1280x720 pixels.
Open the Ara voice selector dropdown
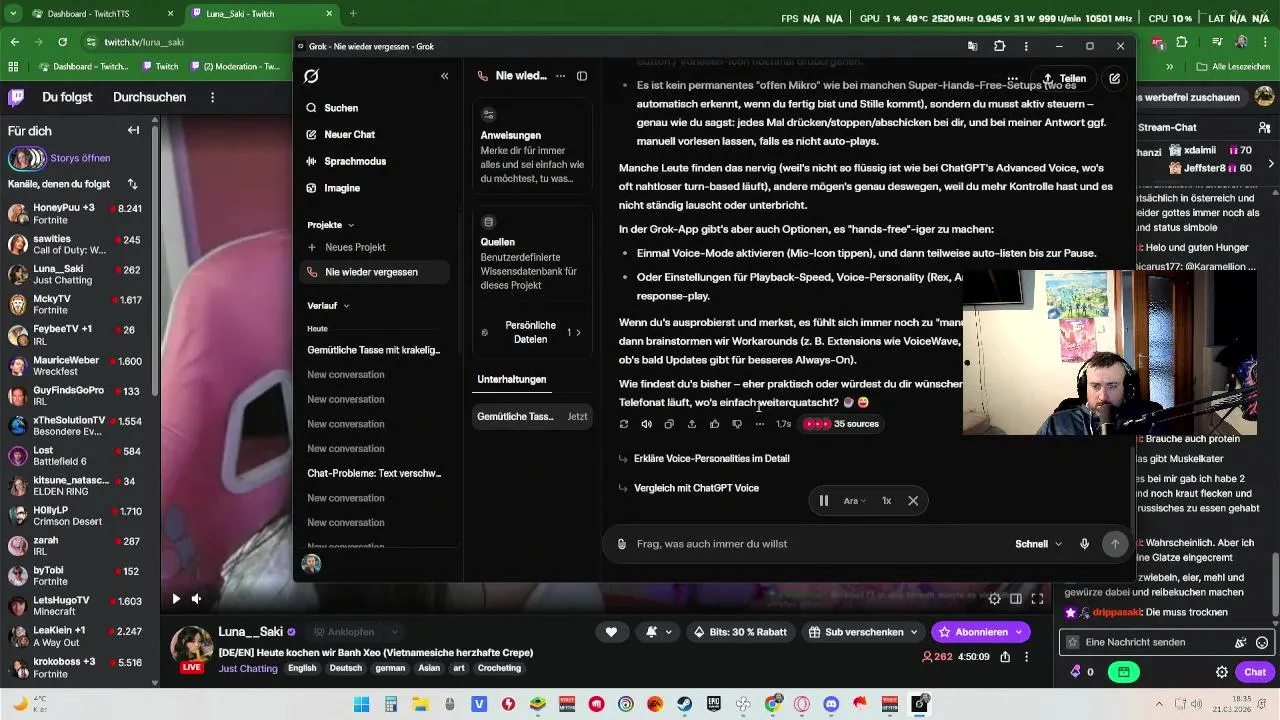pos(855,501)
